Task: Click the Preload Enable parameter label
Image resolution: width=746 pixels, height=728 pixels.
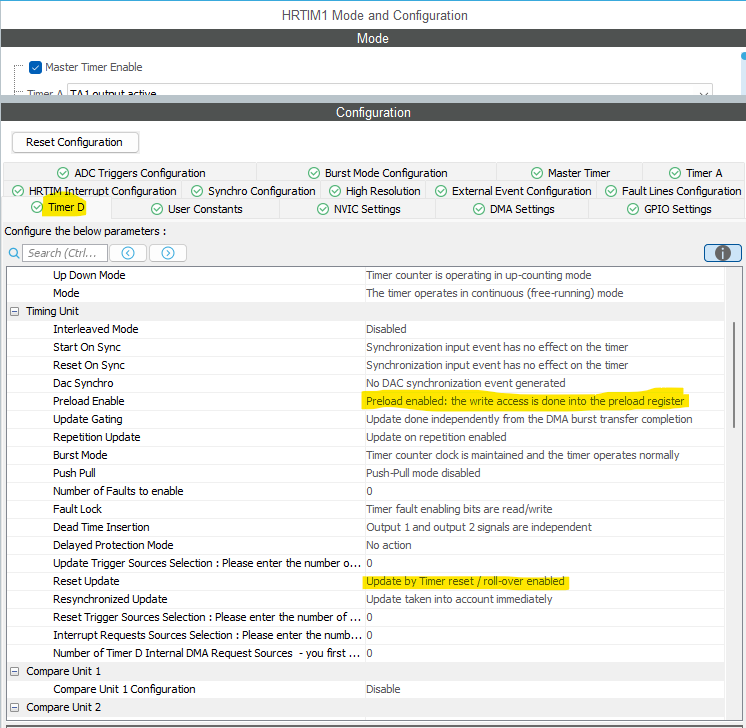Action: [88, 402]
